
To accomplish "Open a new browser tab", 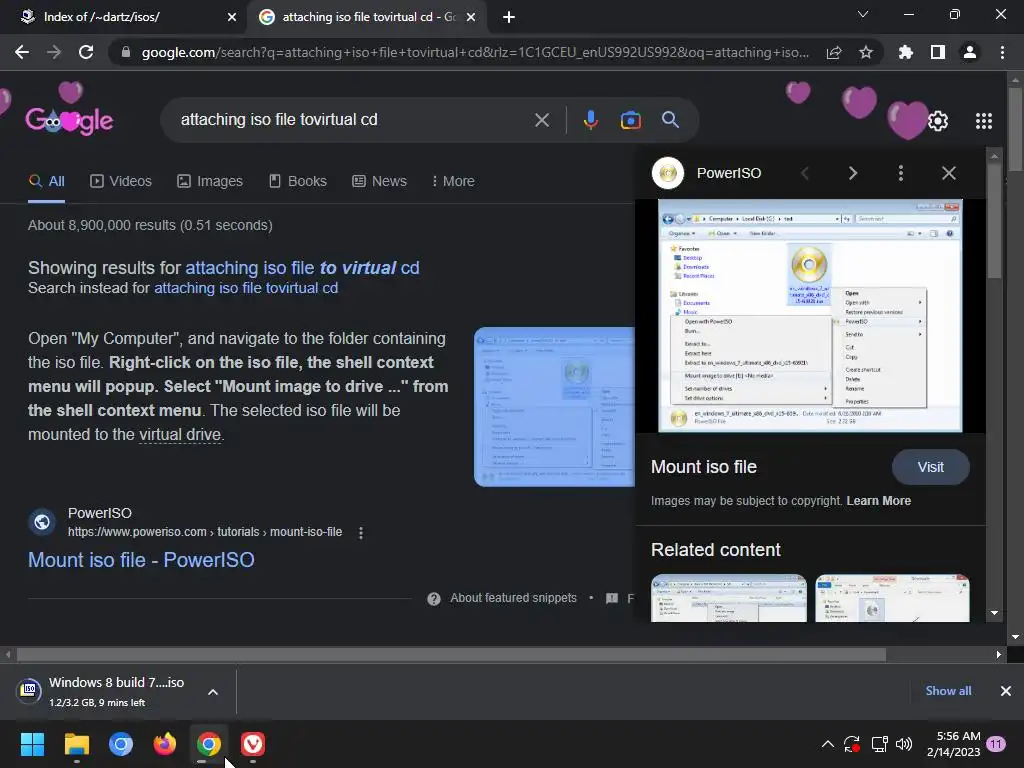I will [509, 17].
